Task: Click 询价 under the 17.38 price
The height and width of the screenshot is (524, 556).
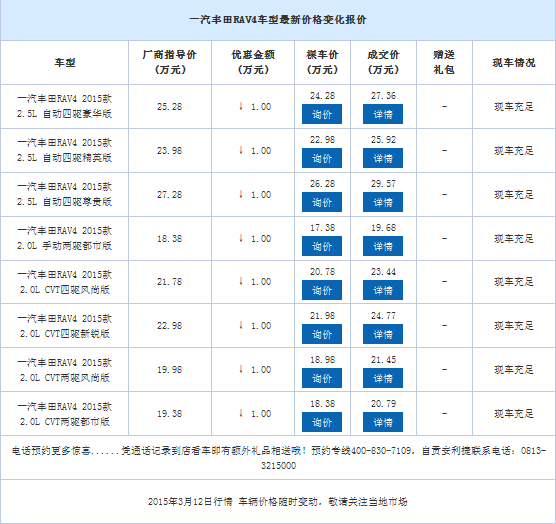Action: point(322,246)
